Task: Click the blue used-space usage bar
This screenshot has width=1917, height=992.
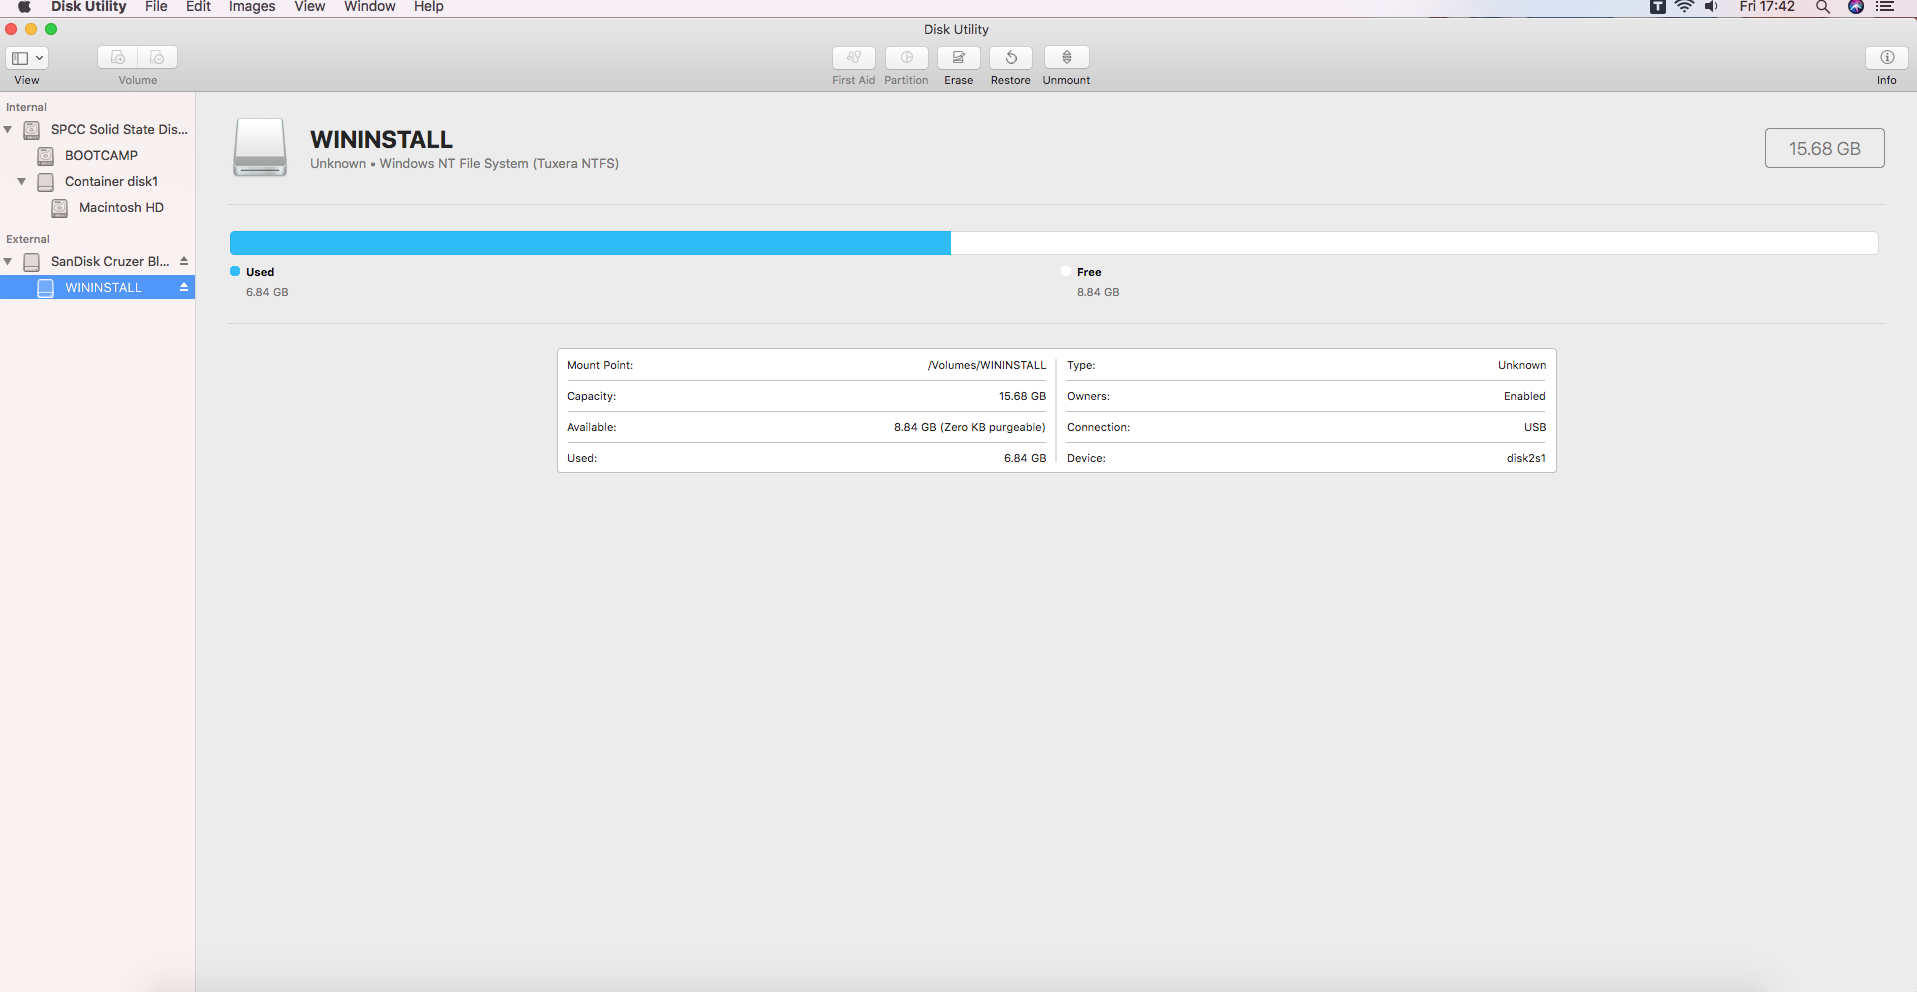Action: pyautogui.click(x=590, y=243)
